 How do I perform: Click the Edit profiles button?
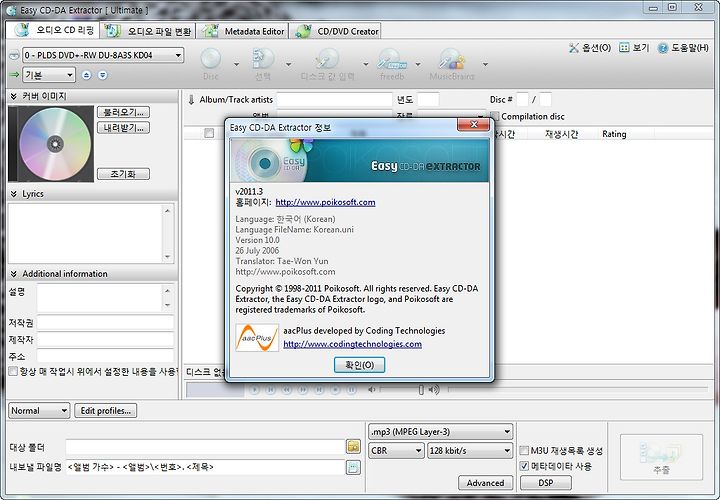click(106, 410)
